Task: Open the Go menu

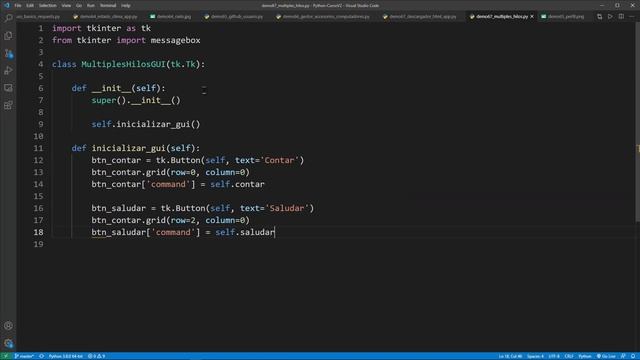Action: (79, 6)
